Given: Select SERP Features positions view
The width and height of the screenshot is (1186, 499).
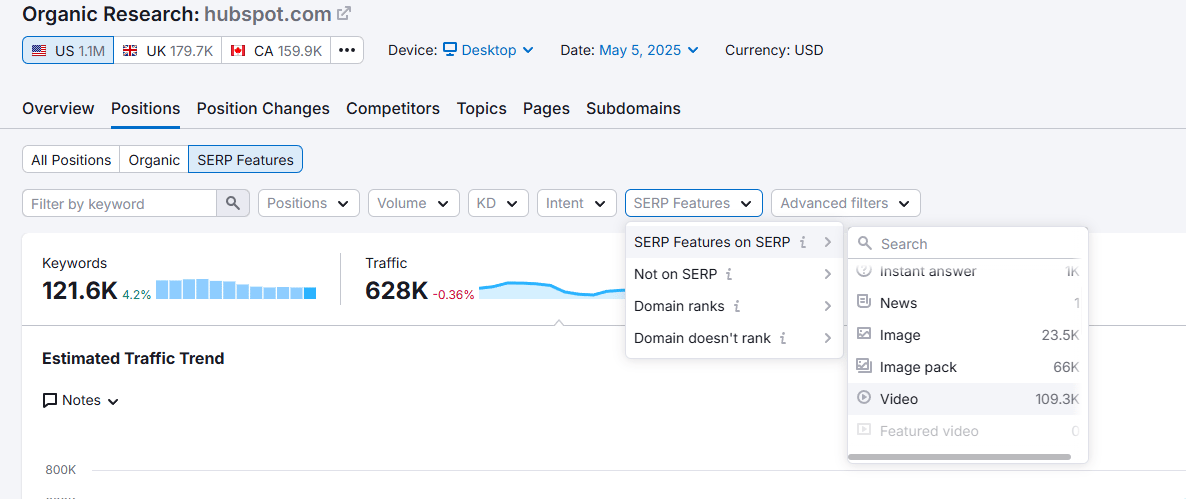Looking at the screenshot, I should [x=246, y=160].
